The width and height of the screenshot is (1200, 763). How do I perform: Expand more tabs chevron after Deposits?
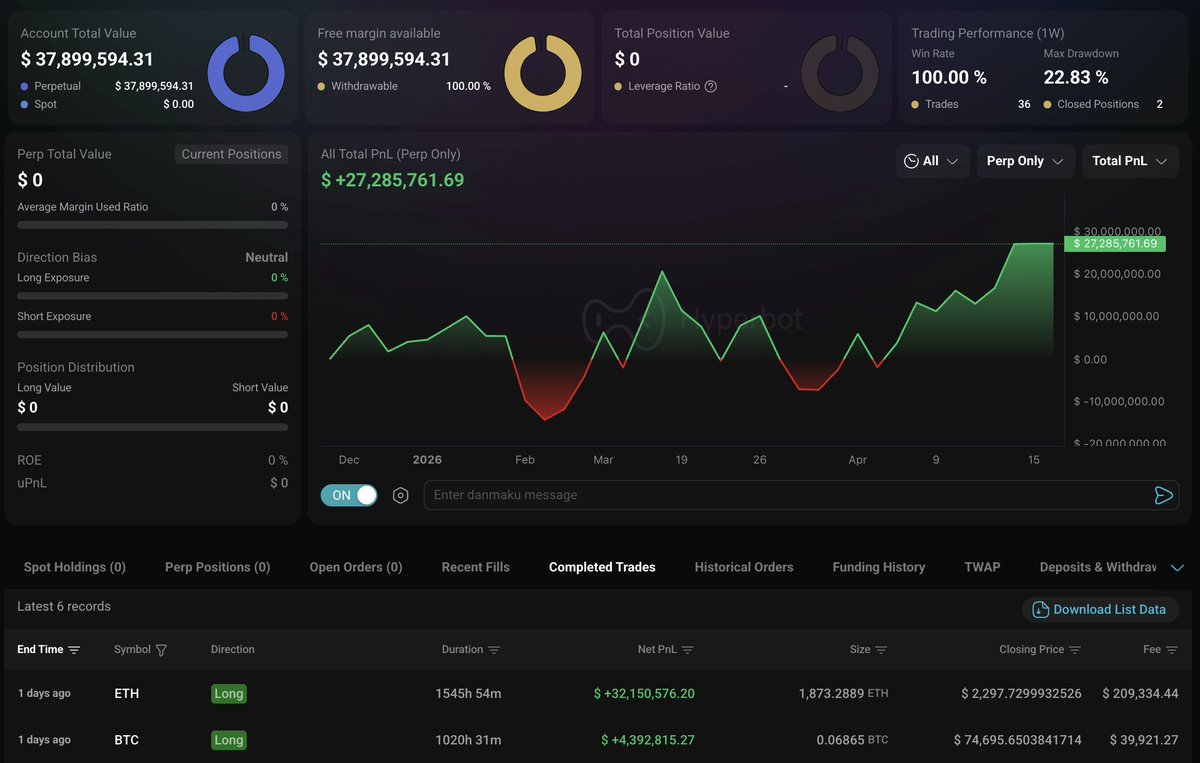point(1177,567)
